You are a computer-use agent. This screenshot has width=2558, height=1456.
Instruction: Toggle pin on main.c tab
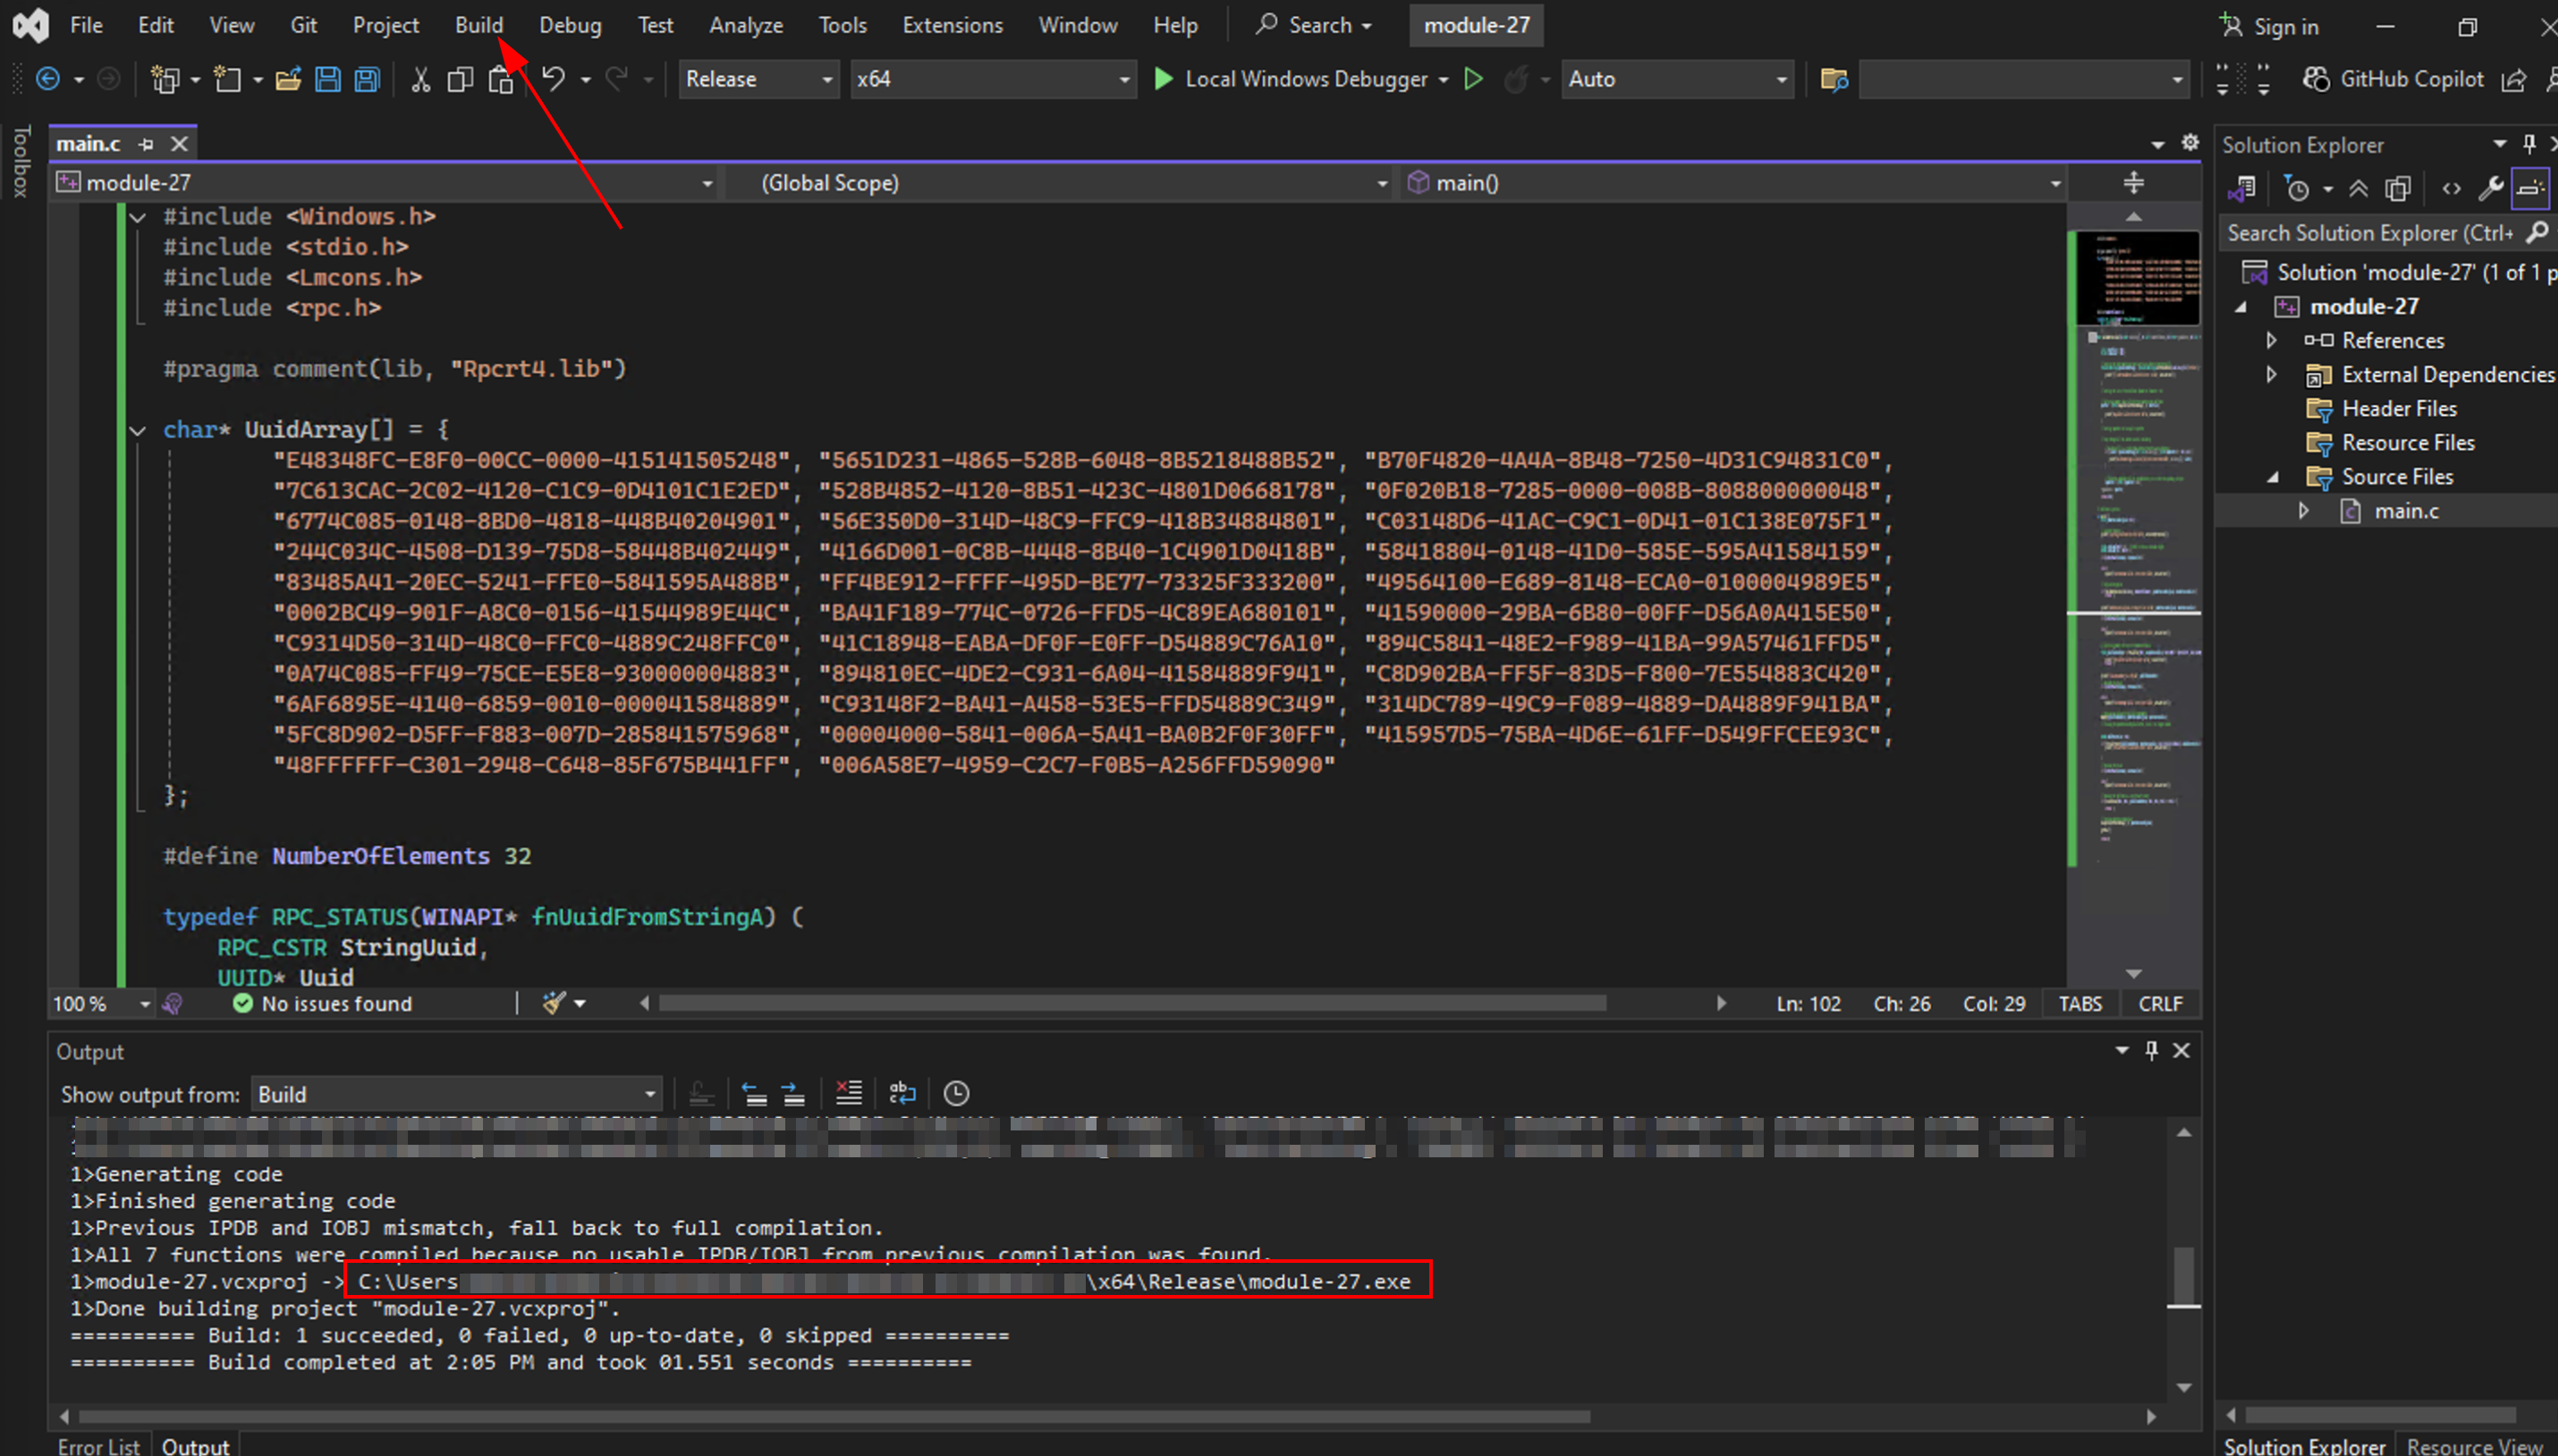click(x=147, y=144)
